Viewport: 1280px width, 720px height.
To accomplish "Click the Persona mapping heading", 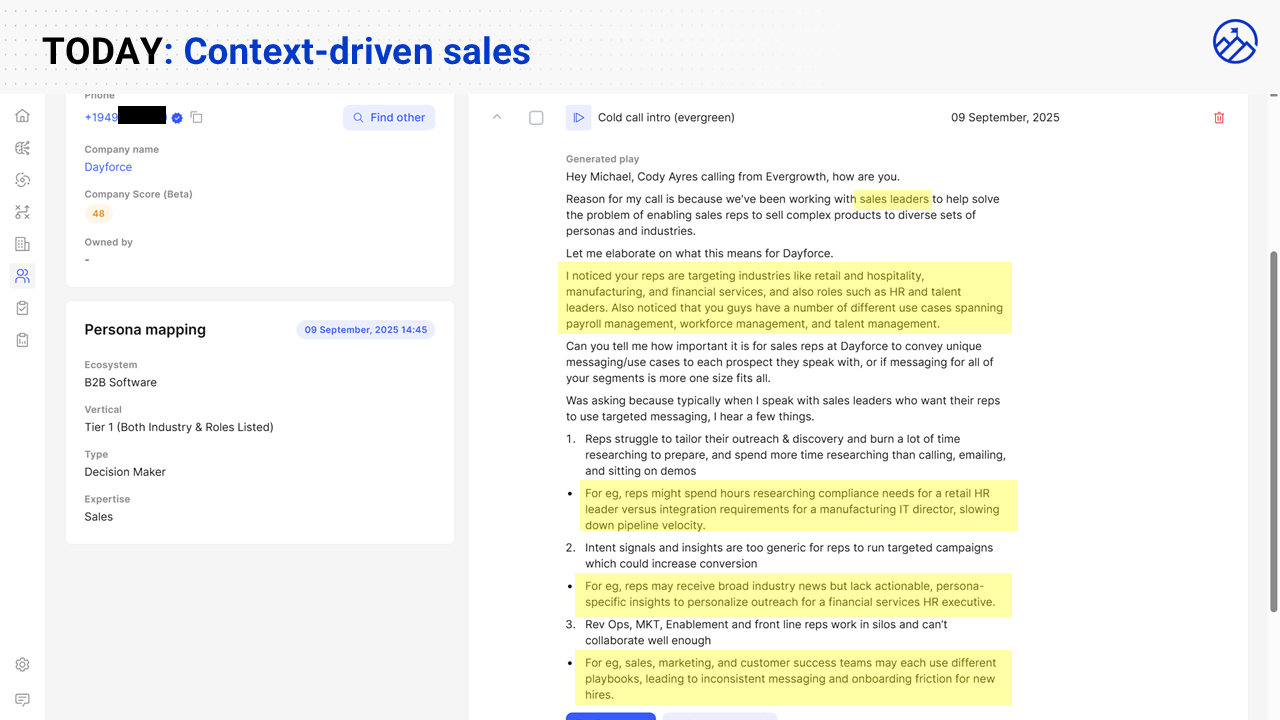I will [145, 330].
